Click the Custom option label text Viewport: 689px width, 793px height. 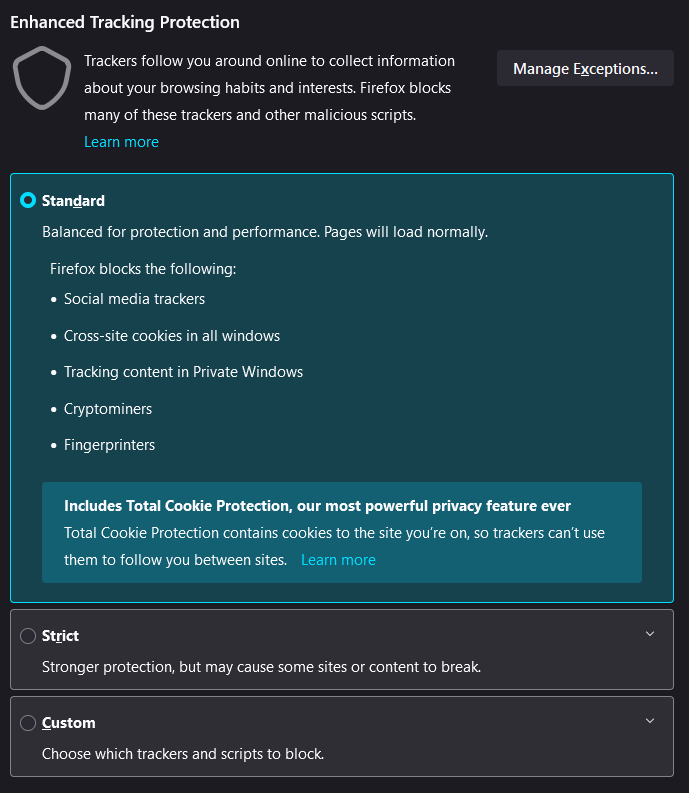click(x=69, y=723)
